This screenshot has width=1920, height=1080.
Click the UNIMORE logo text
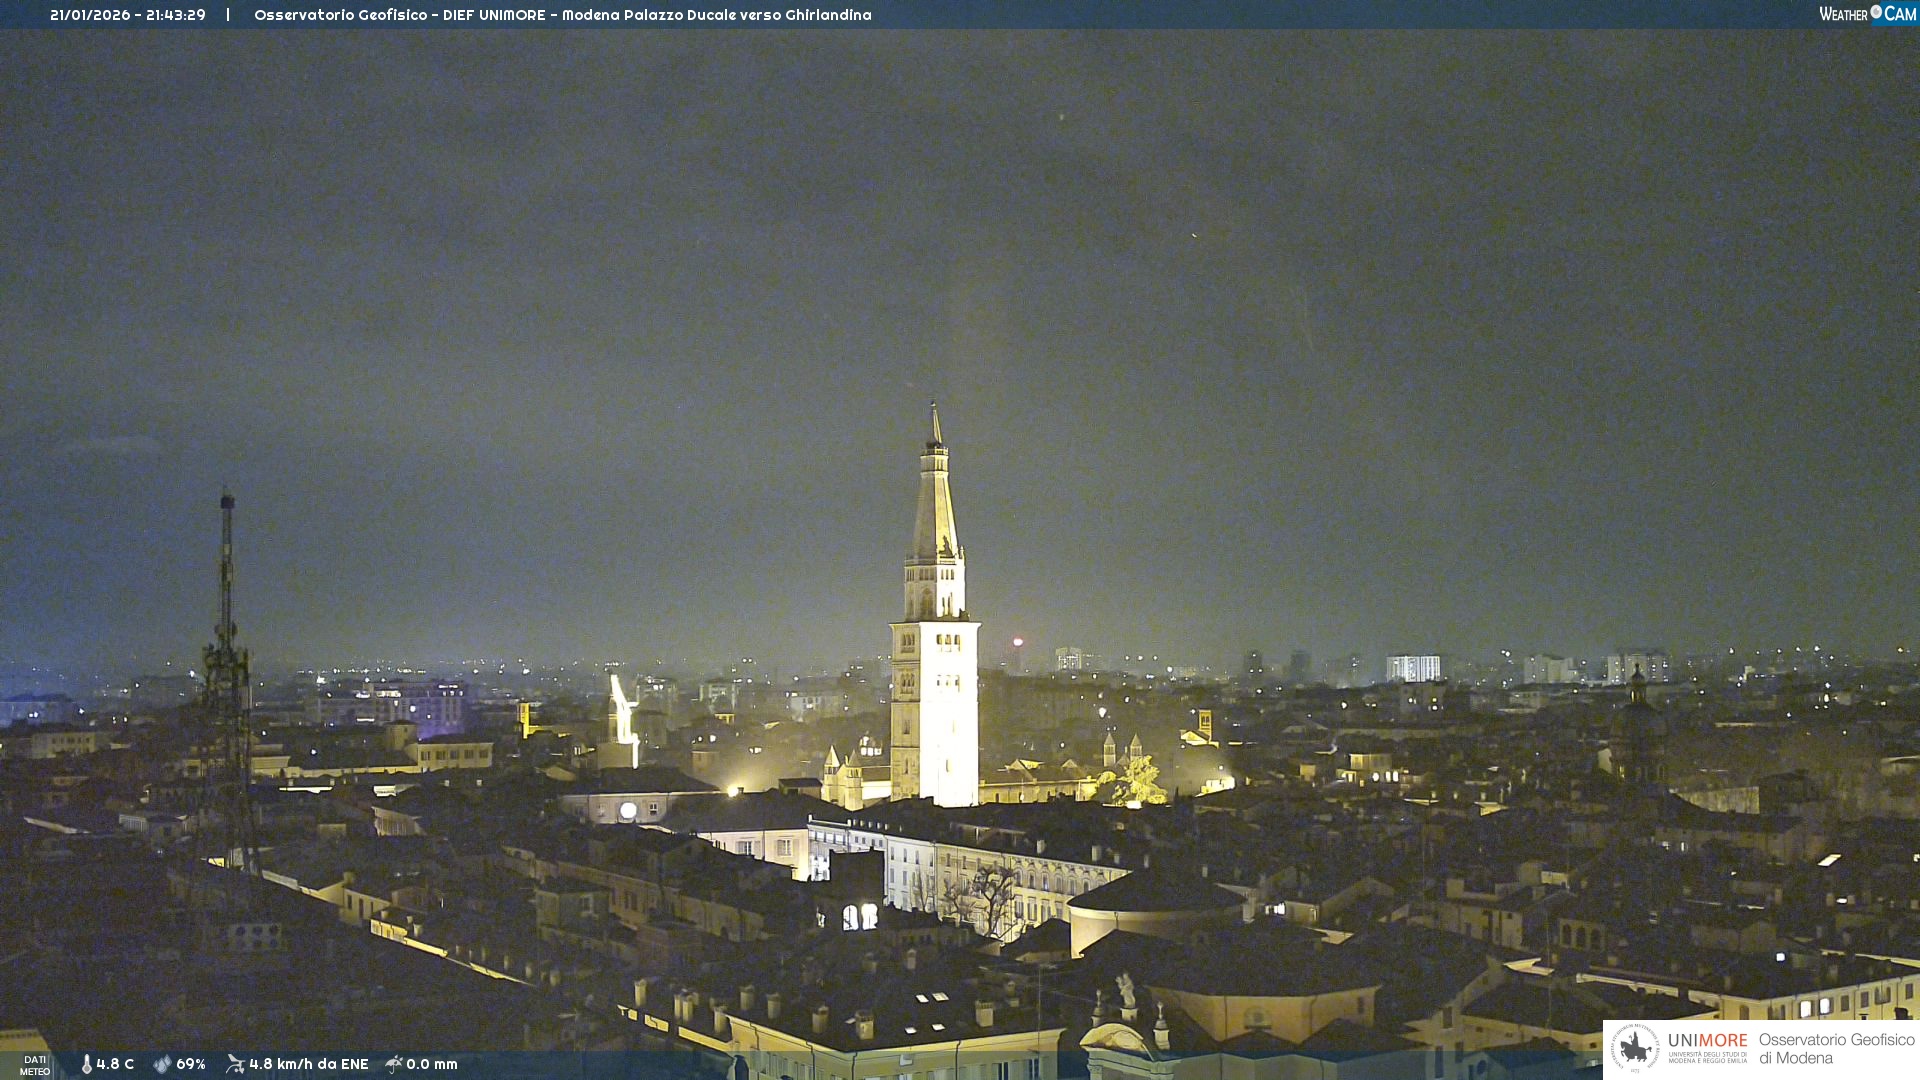[1707, 1041]
